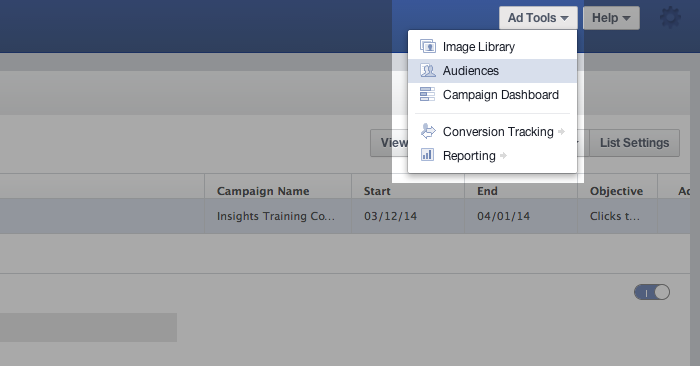This screenshot has height=366, width=700.
Task: Click the Campaign Dashboard list icon
Action: click(x=427, y=94)
